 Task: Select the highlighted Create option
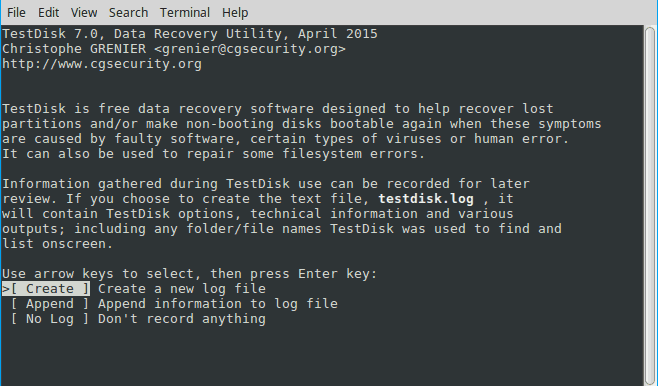46,289
